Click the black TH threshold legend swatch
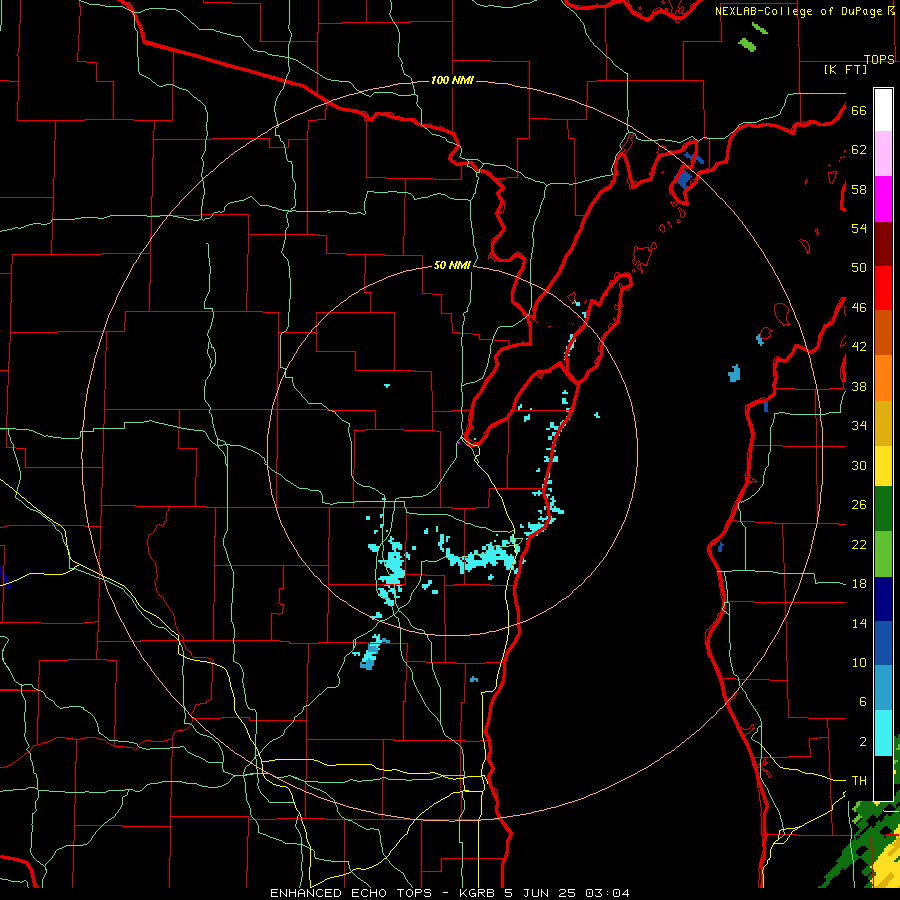Screen dimensions: 900x900 tap(883, 778)
